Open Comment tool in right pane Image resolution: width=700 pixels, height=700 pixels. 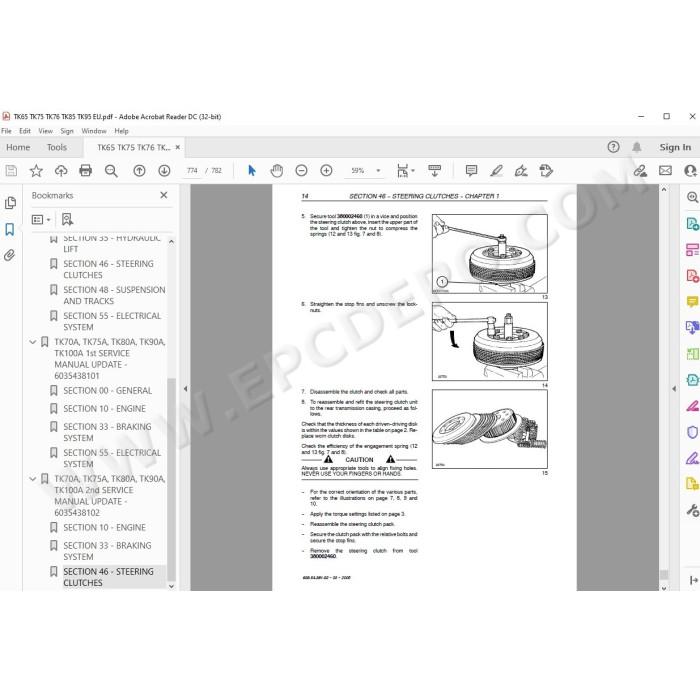(692, 301)
